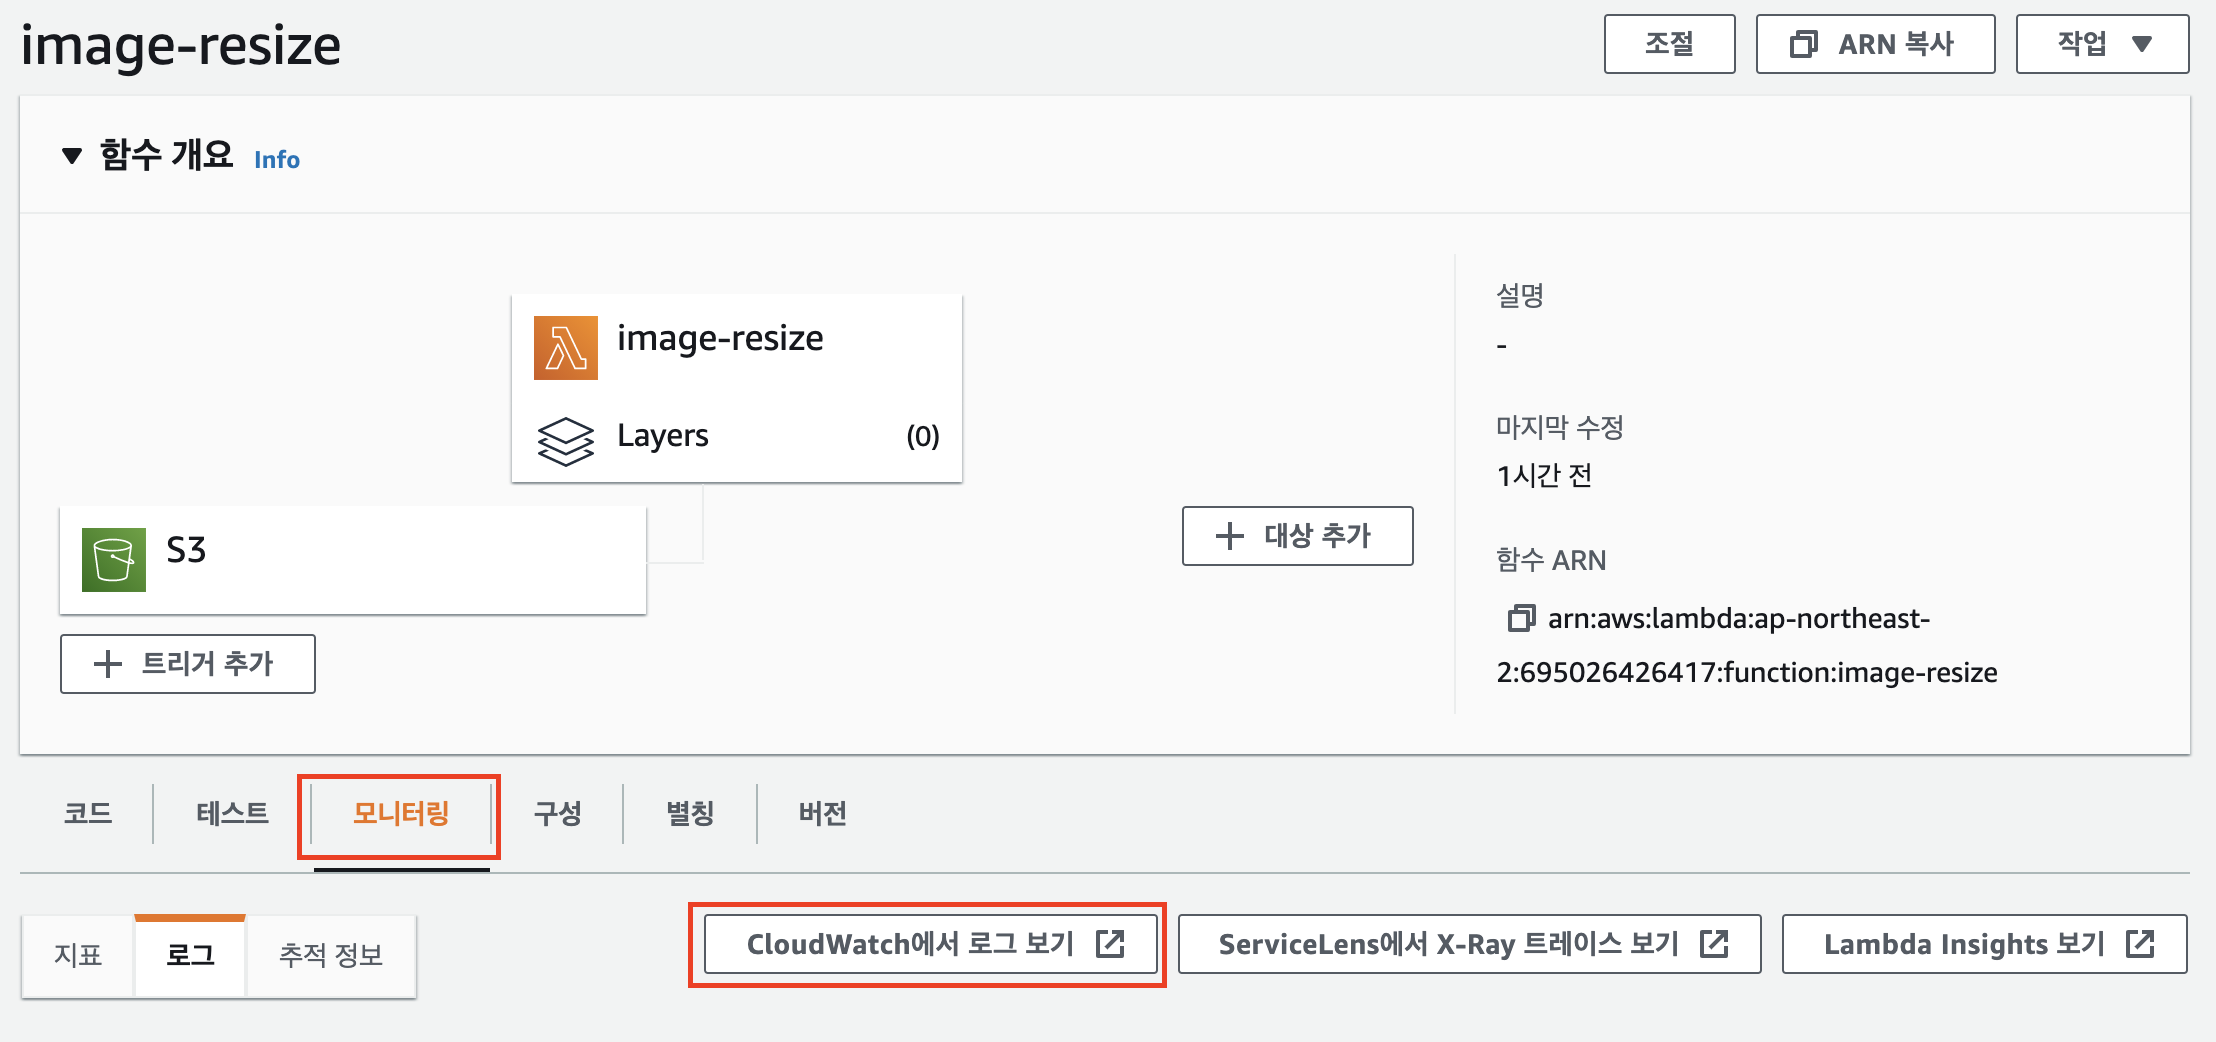Show the 추적 정보 sub-tab
This screenshot has height=1042, width=2216.
coord(331,956)
